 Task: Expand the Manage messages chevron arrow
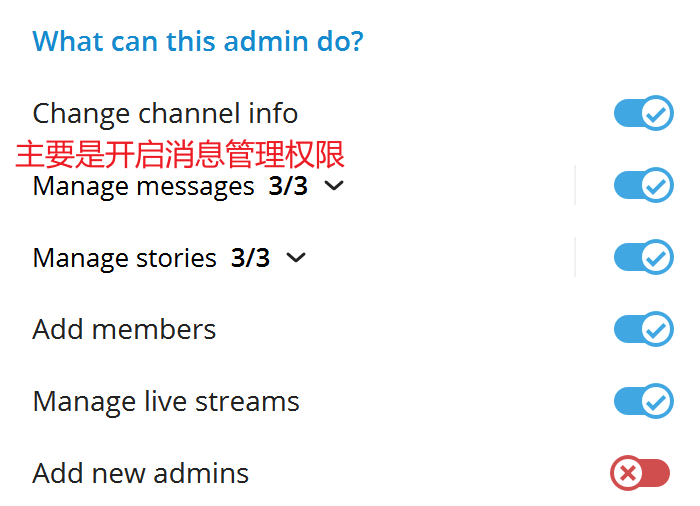coord(335,186)
